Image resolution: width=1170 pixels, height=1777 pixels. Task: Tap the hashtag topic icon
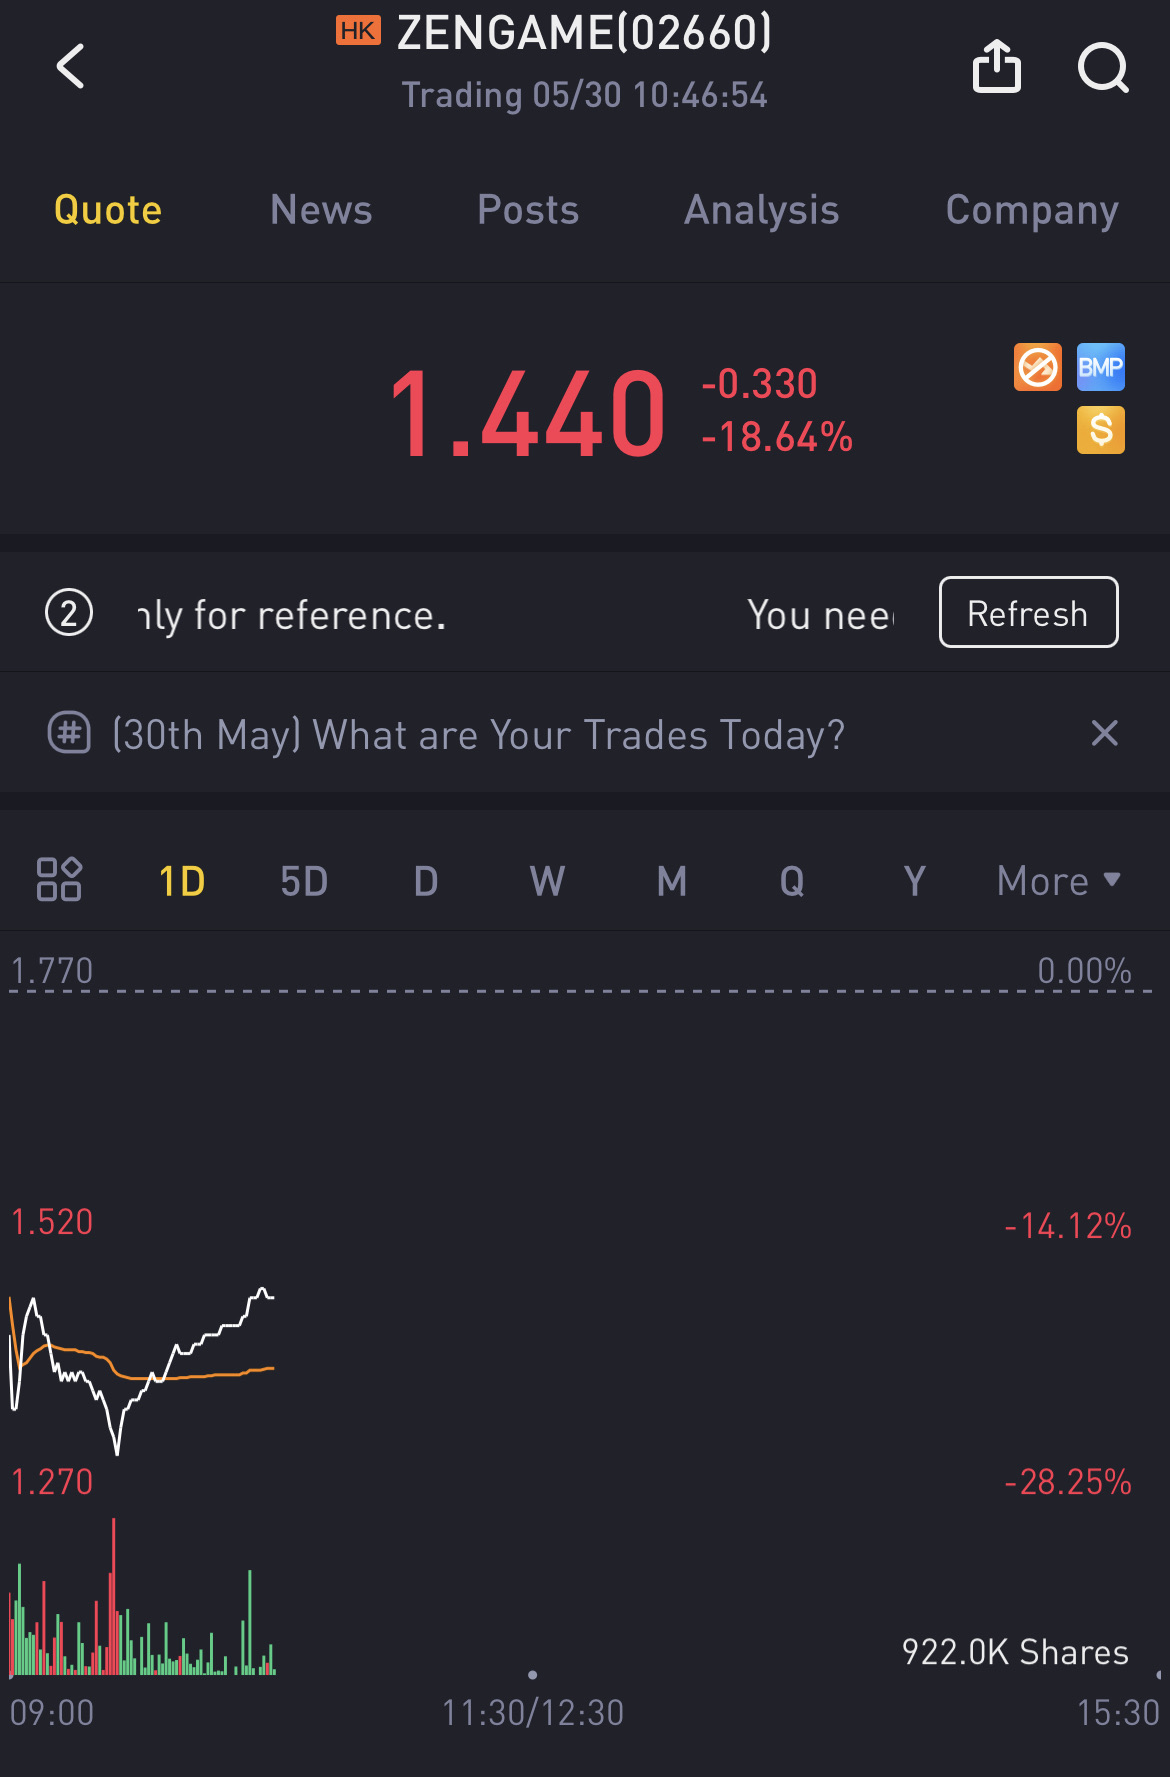coord(69,733)
